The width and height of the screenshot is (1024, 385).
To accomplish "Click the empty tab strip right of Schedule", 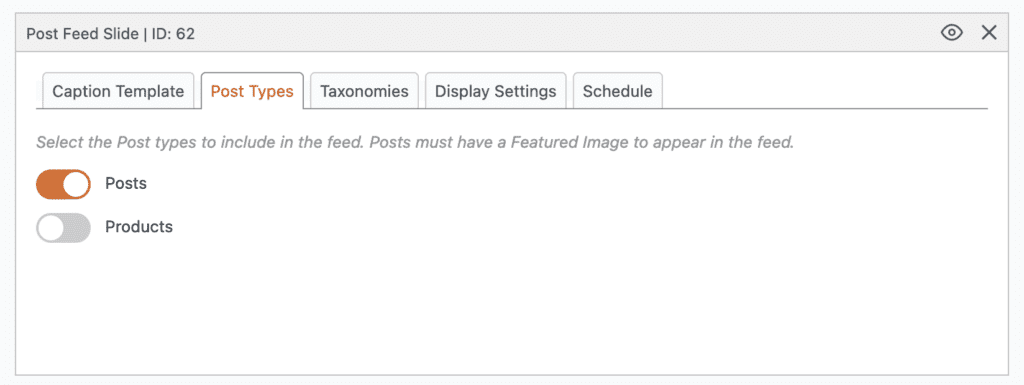I will pyautogui.click(x=825, y=91).
